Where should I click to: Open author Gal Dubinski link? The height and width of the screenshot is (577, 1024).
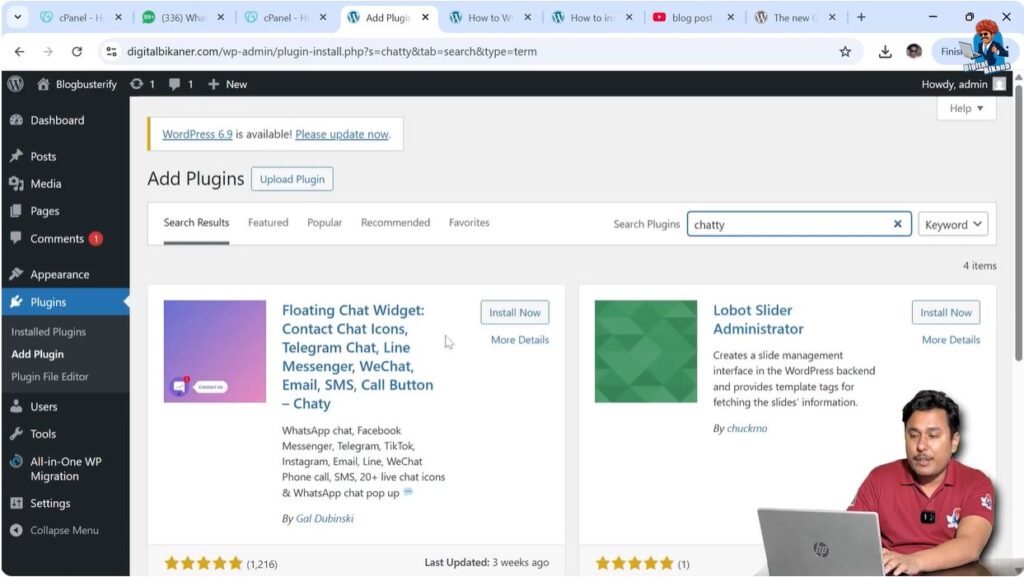(325, 519)
